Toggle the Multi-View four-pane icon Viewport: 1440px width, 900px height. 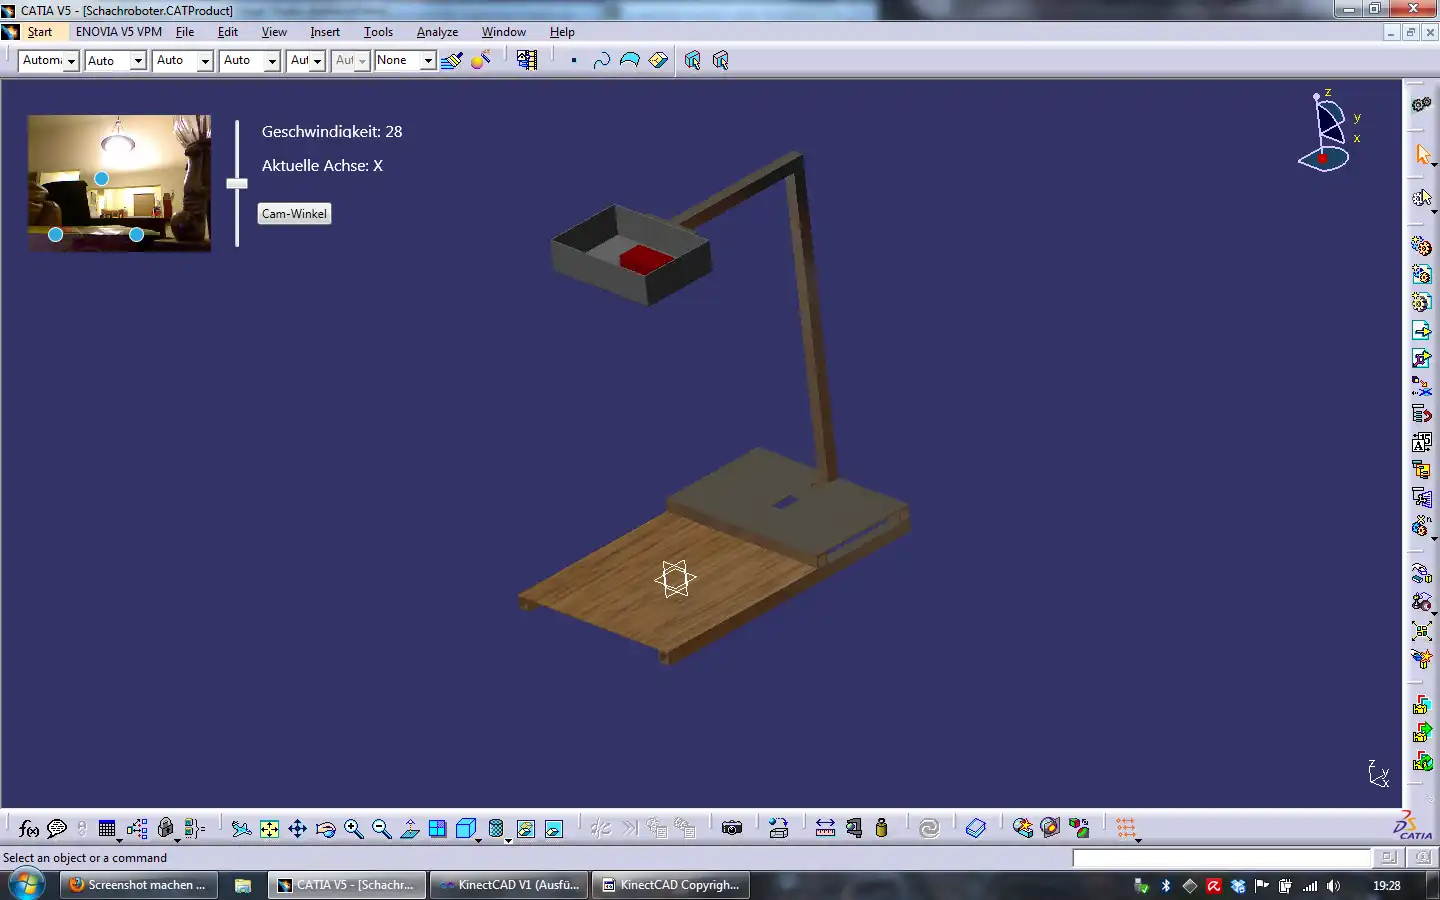[437, 828]
